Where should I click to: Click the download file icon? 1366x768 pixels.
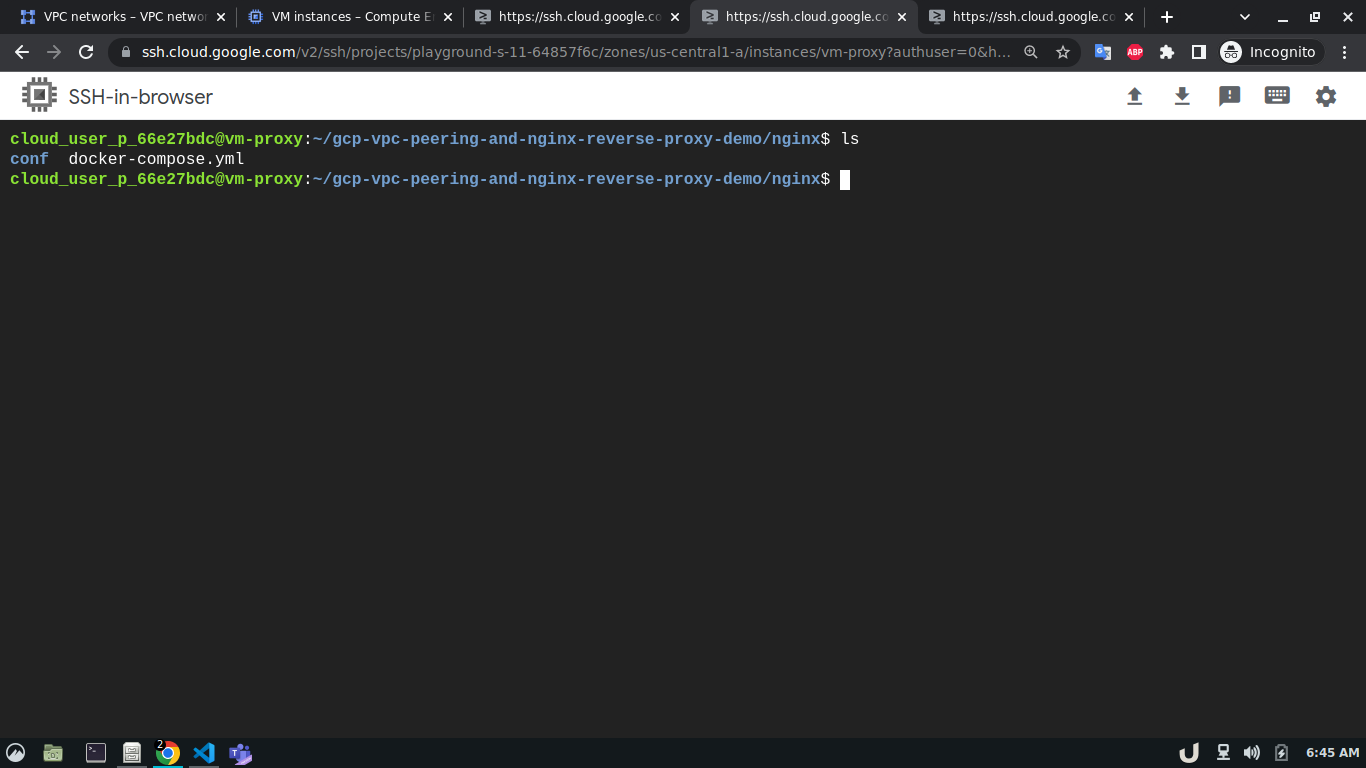1182,96
